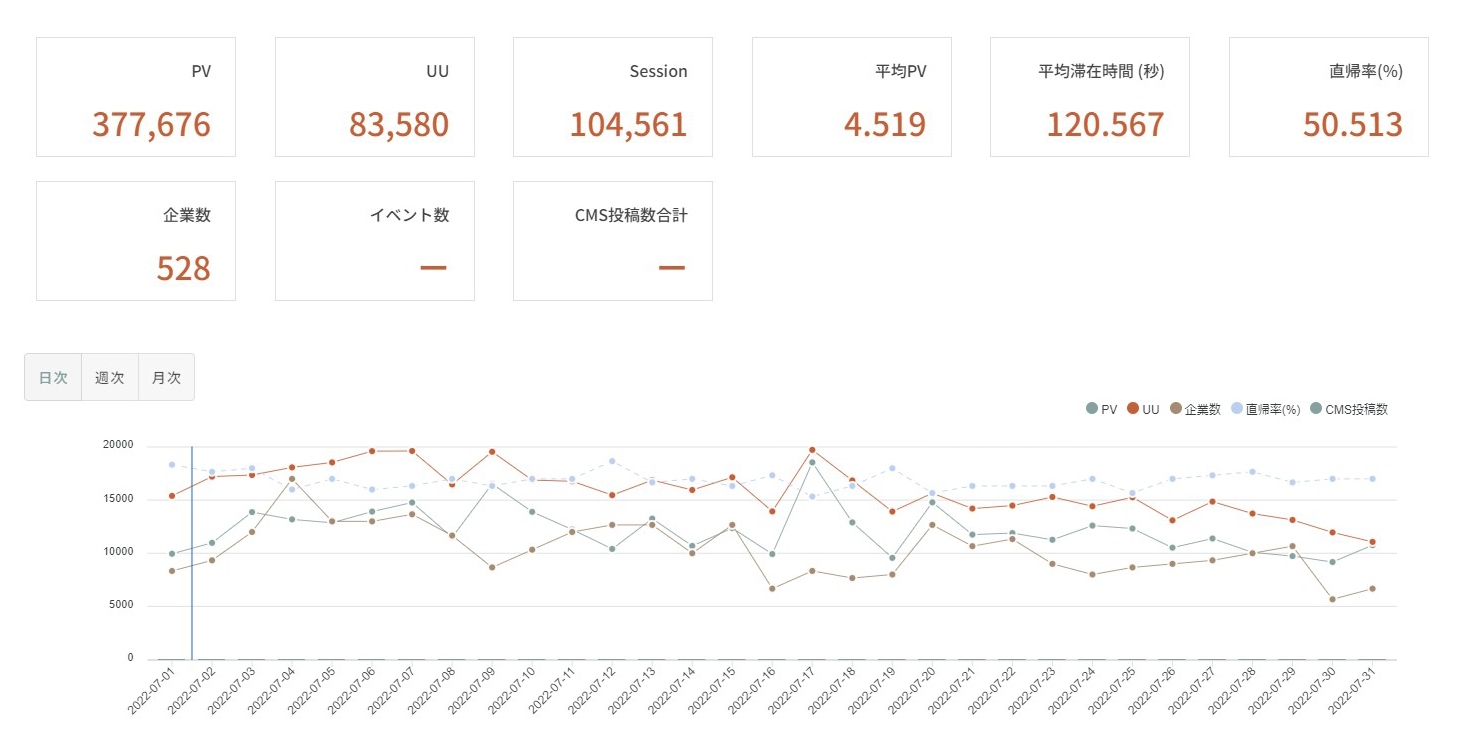Toggle the CMS投稿数 series in chart legend
Image resolution: width=1471 pixels, height=750 pixels.
(x=1349, y=409)
